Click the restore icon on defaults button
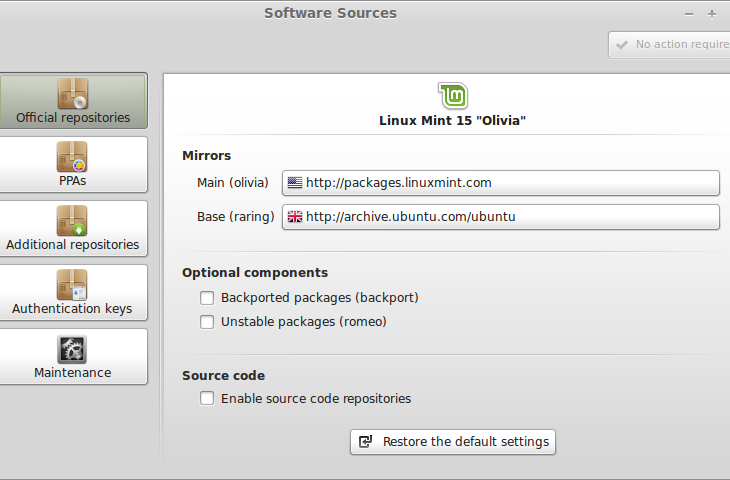Image resolution: width=730 pixels, height=480 pixels. point(366,441)
